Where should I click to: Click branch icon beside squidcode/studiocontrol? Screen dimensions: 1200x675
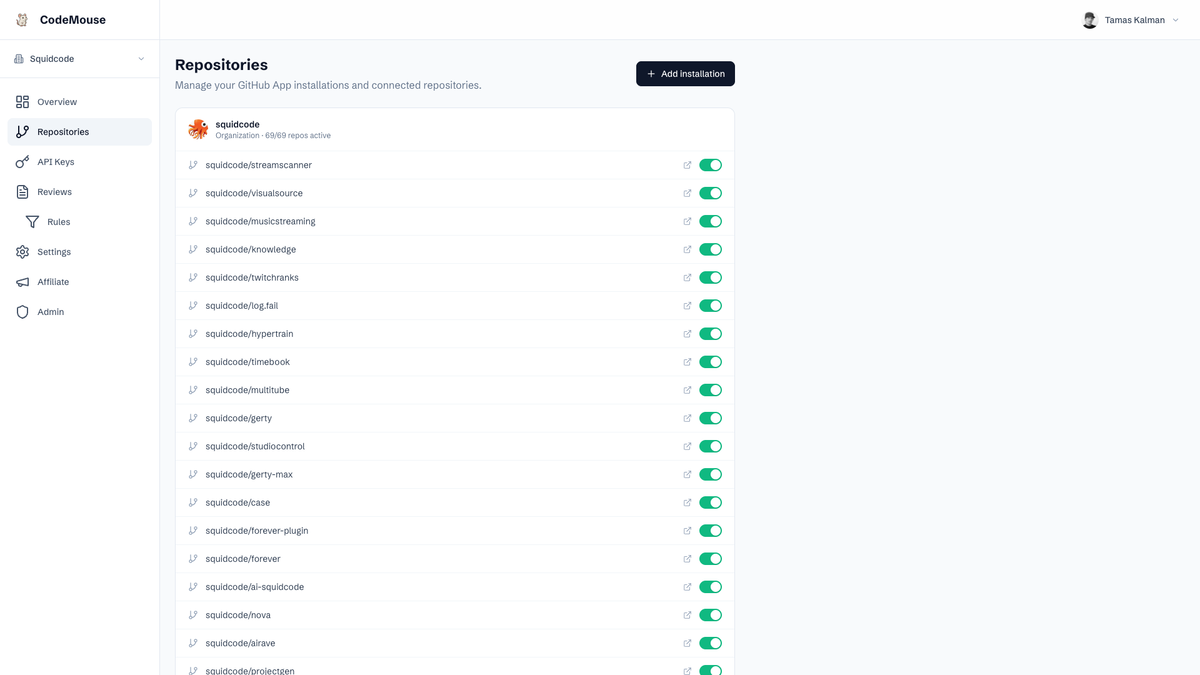[x=193, y=446]
